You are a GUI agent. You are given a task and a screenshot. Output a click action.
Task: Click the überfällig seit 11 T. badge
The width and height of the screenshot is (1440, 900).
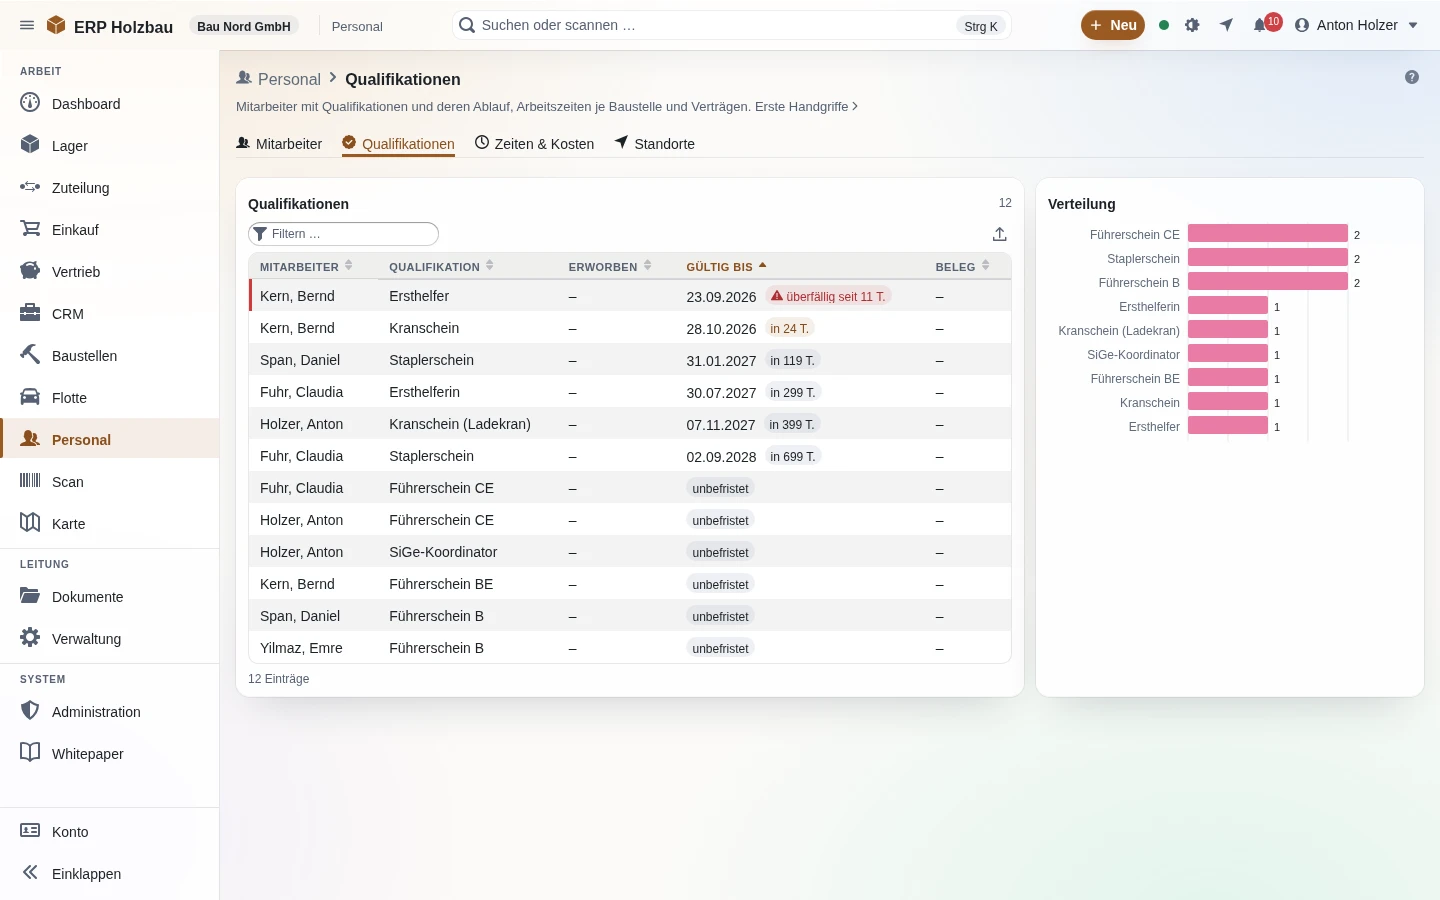[x=828, y=296]
